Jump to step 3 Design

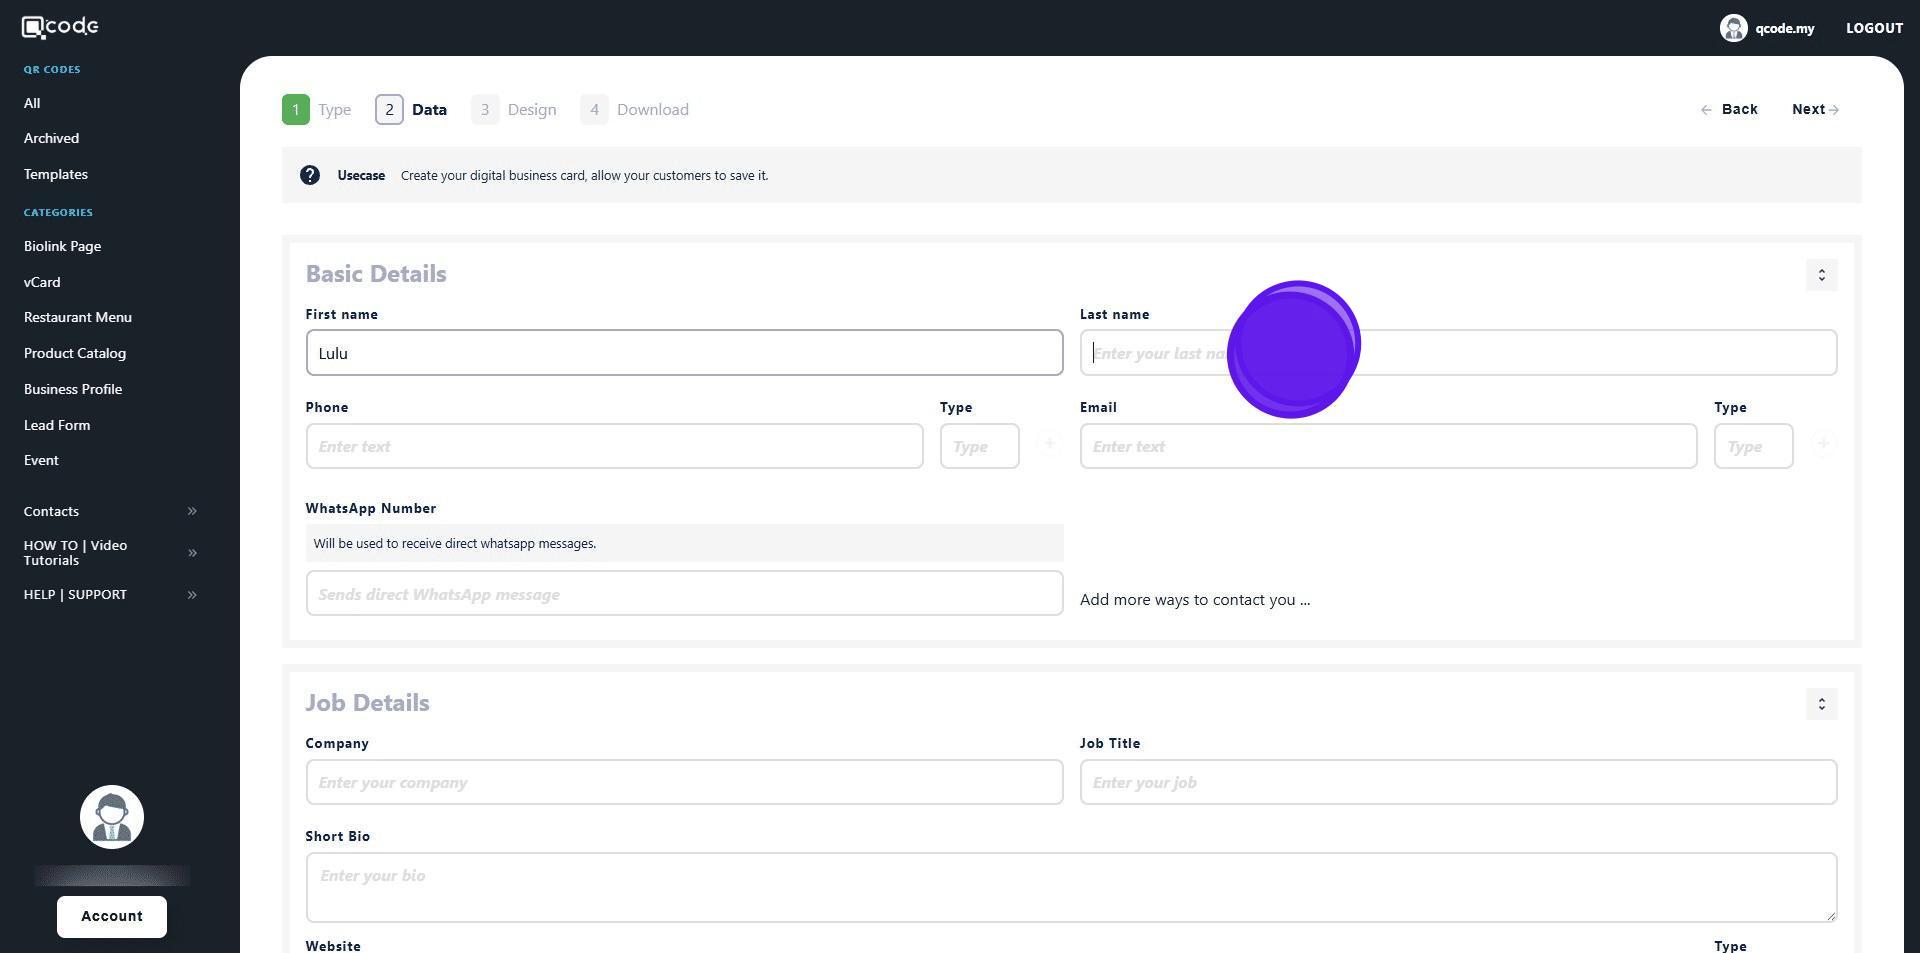tap(514, 110)
